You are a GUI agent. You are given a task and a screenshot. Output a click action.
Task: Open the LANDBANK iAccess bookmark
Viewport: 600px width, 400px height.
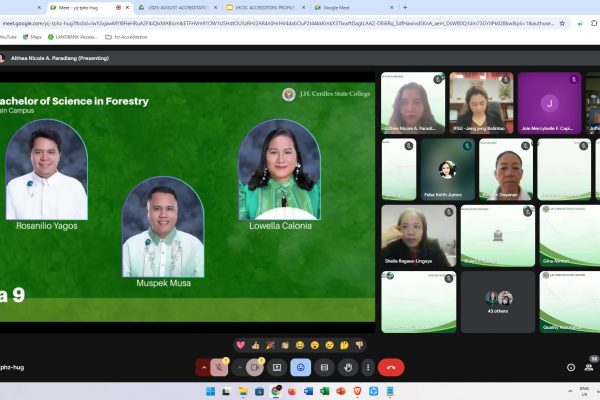72,37
